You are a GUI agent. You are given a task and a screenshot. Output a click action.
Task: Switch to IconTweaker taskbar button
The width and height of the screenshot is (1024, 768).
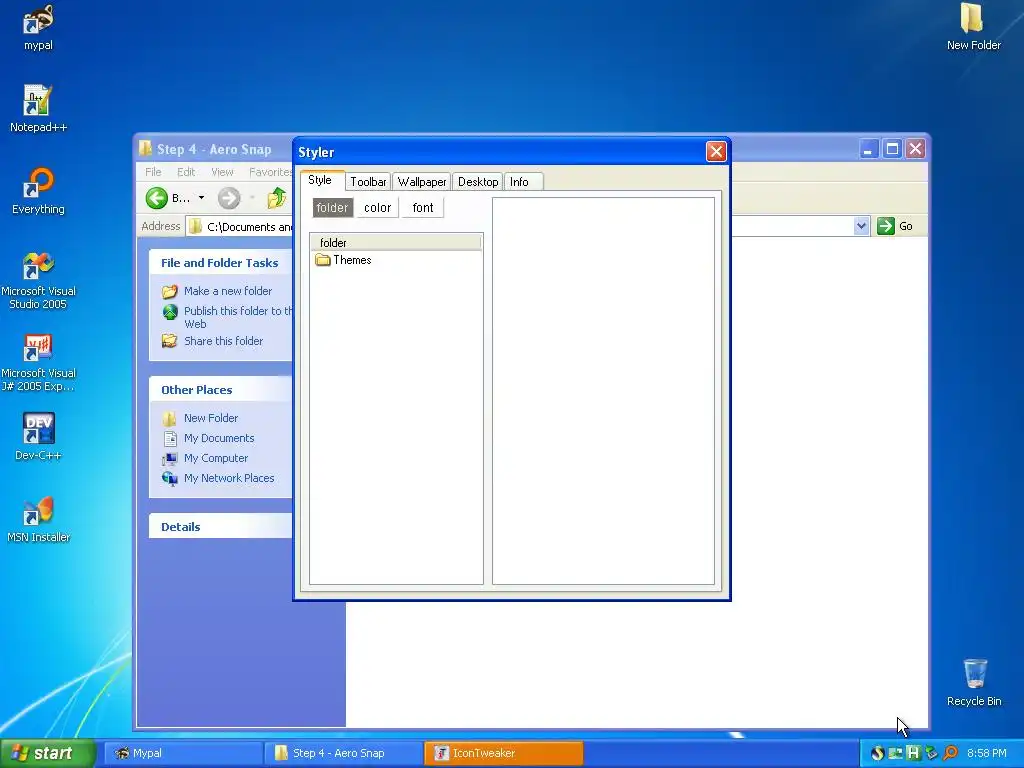(x=504, y=753)
